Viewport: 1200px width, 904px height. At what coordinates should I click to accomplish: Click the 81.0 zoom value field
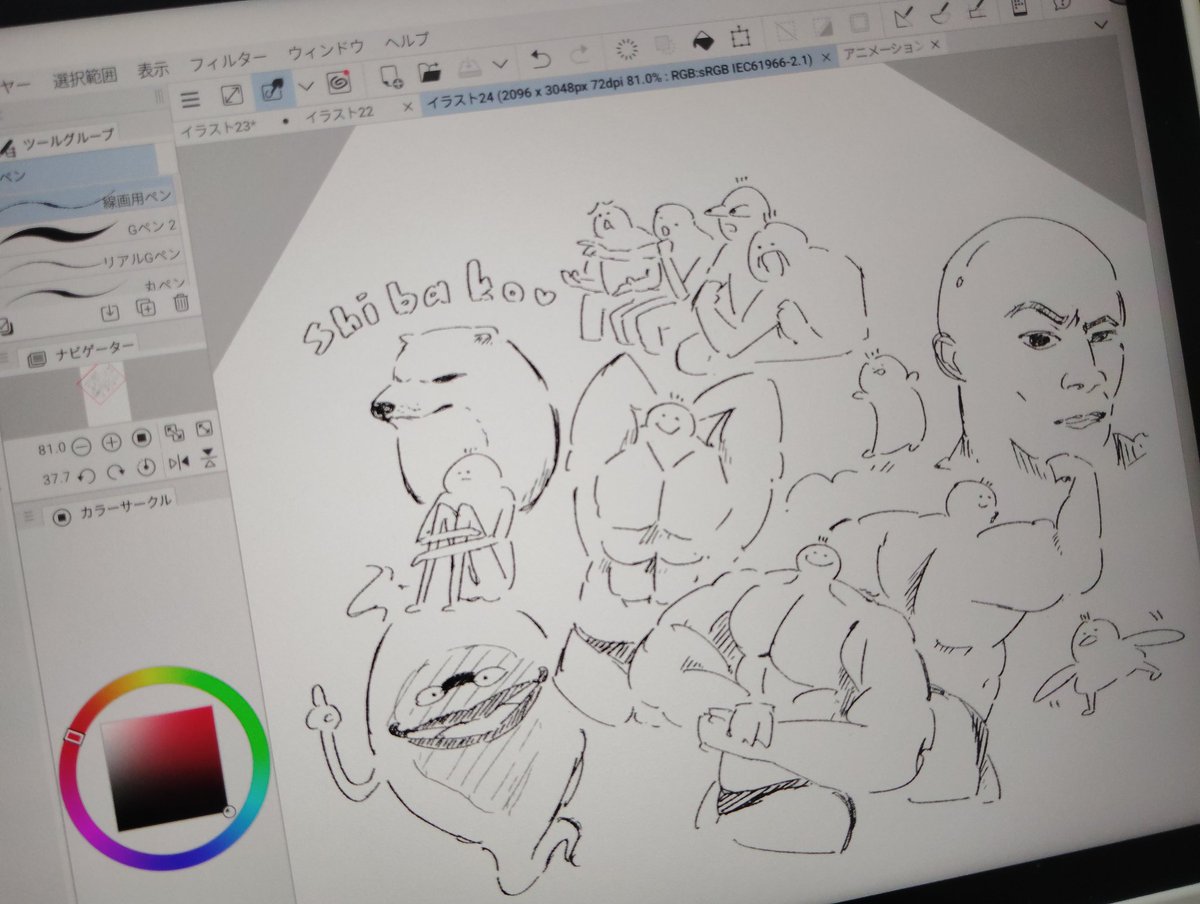50,446
